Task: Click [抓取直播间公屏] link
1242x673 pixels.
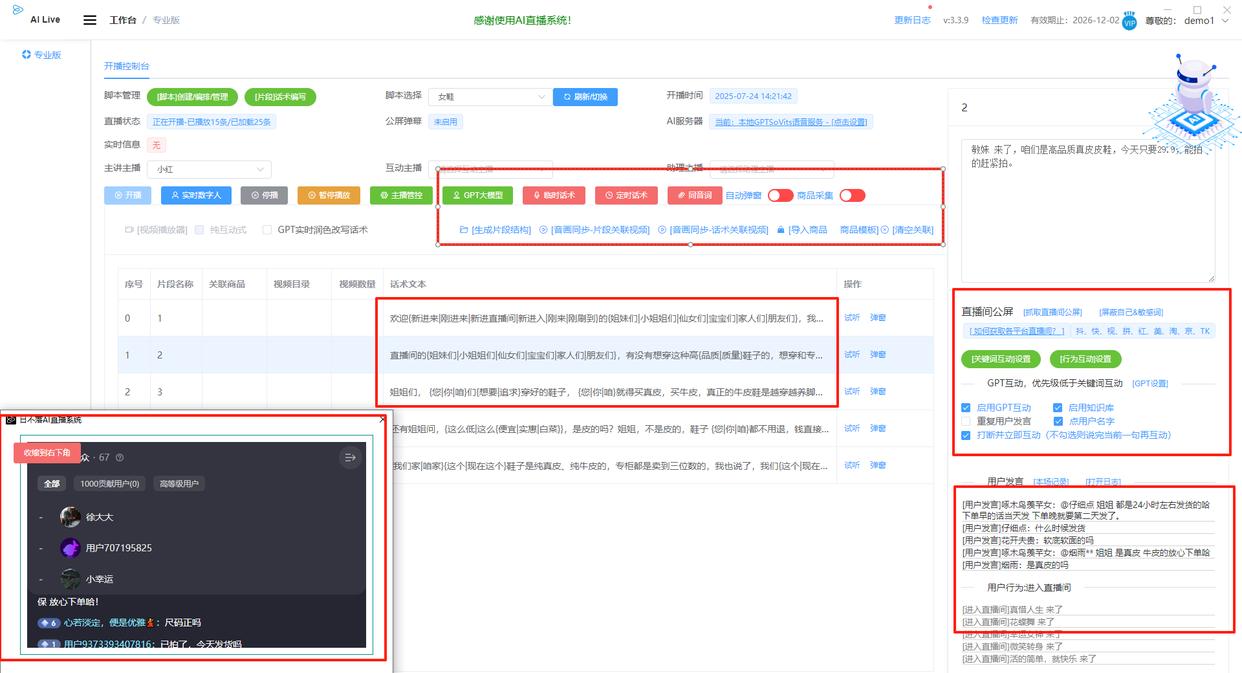Action: coord(1052,312)
